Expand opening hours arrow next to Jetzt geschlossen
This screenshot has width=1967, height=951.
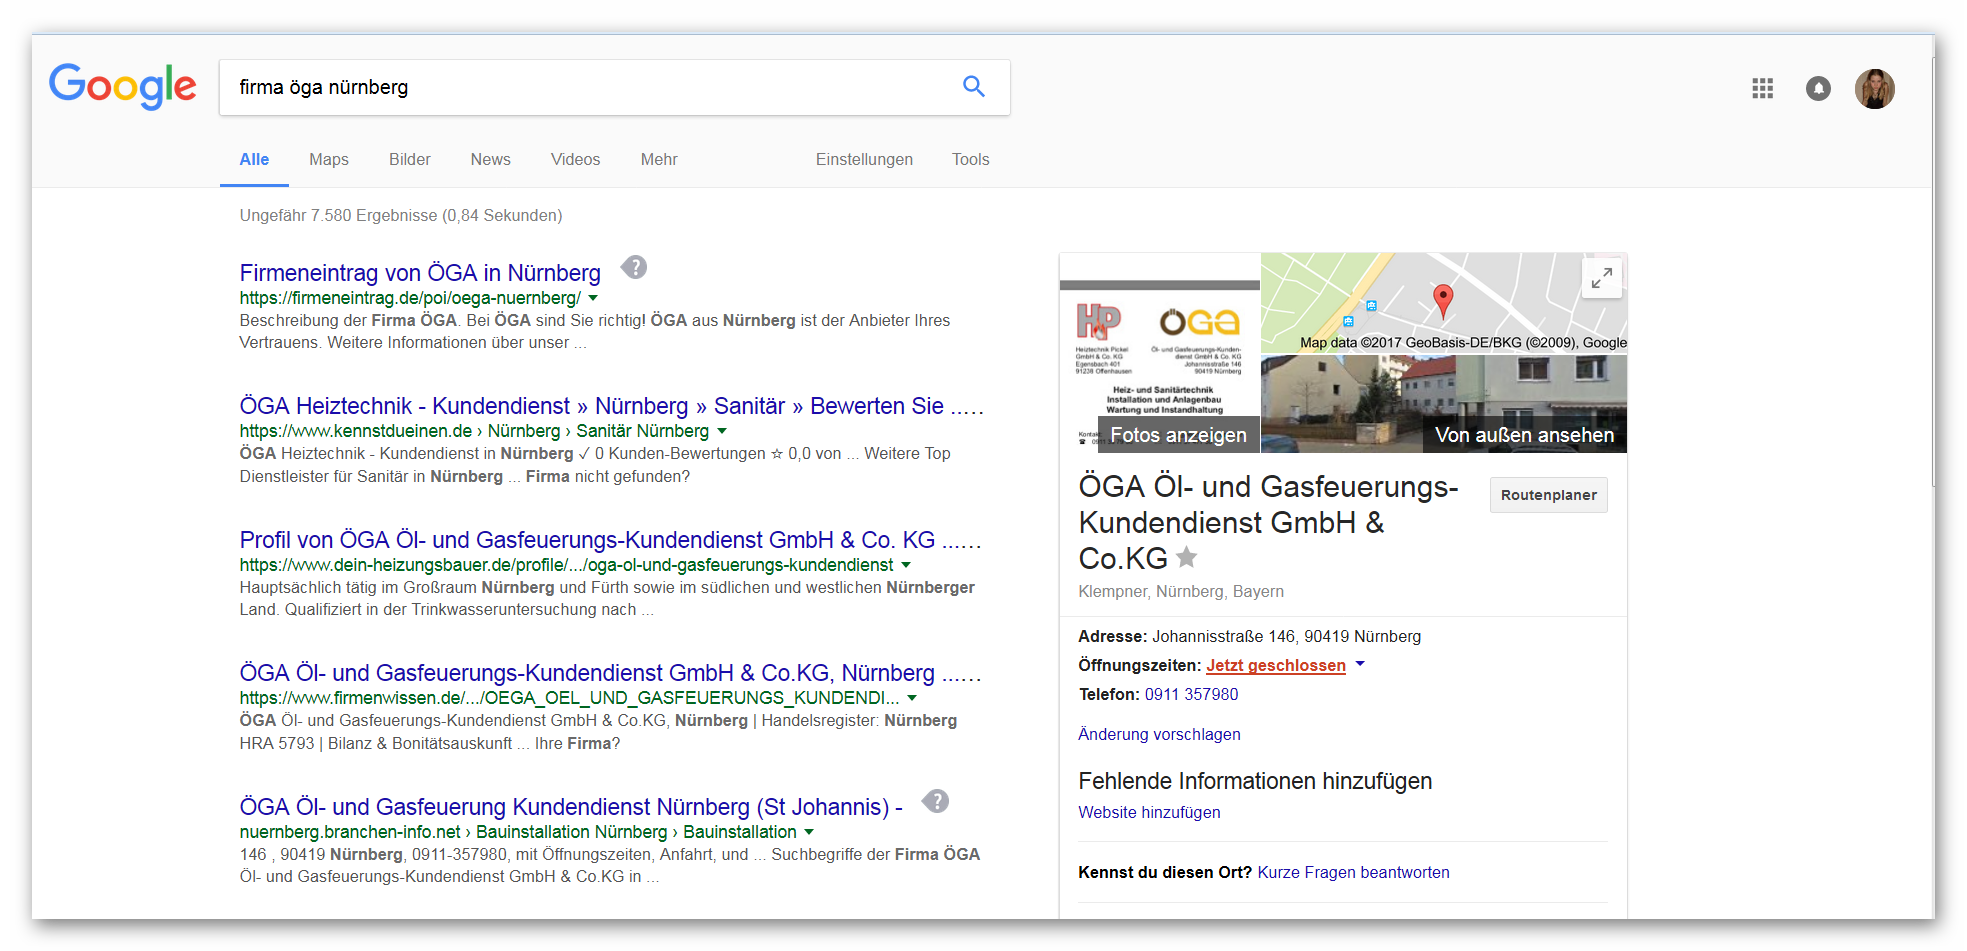pos(1360,664)
